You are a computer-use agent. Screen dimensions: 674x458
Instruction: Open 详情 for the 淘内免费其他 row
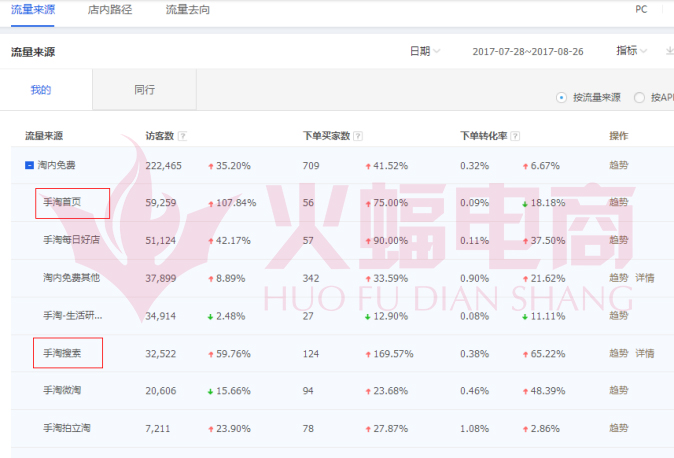pyautogui.click(x=645, y=278)
